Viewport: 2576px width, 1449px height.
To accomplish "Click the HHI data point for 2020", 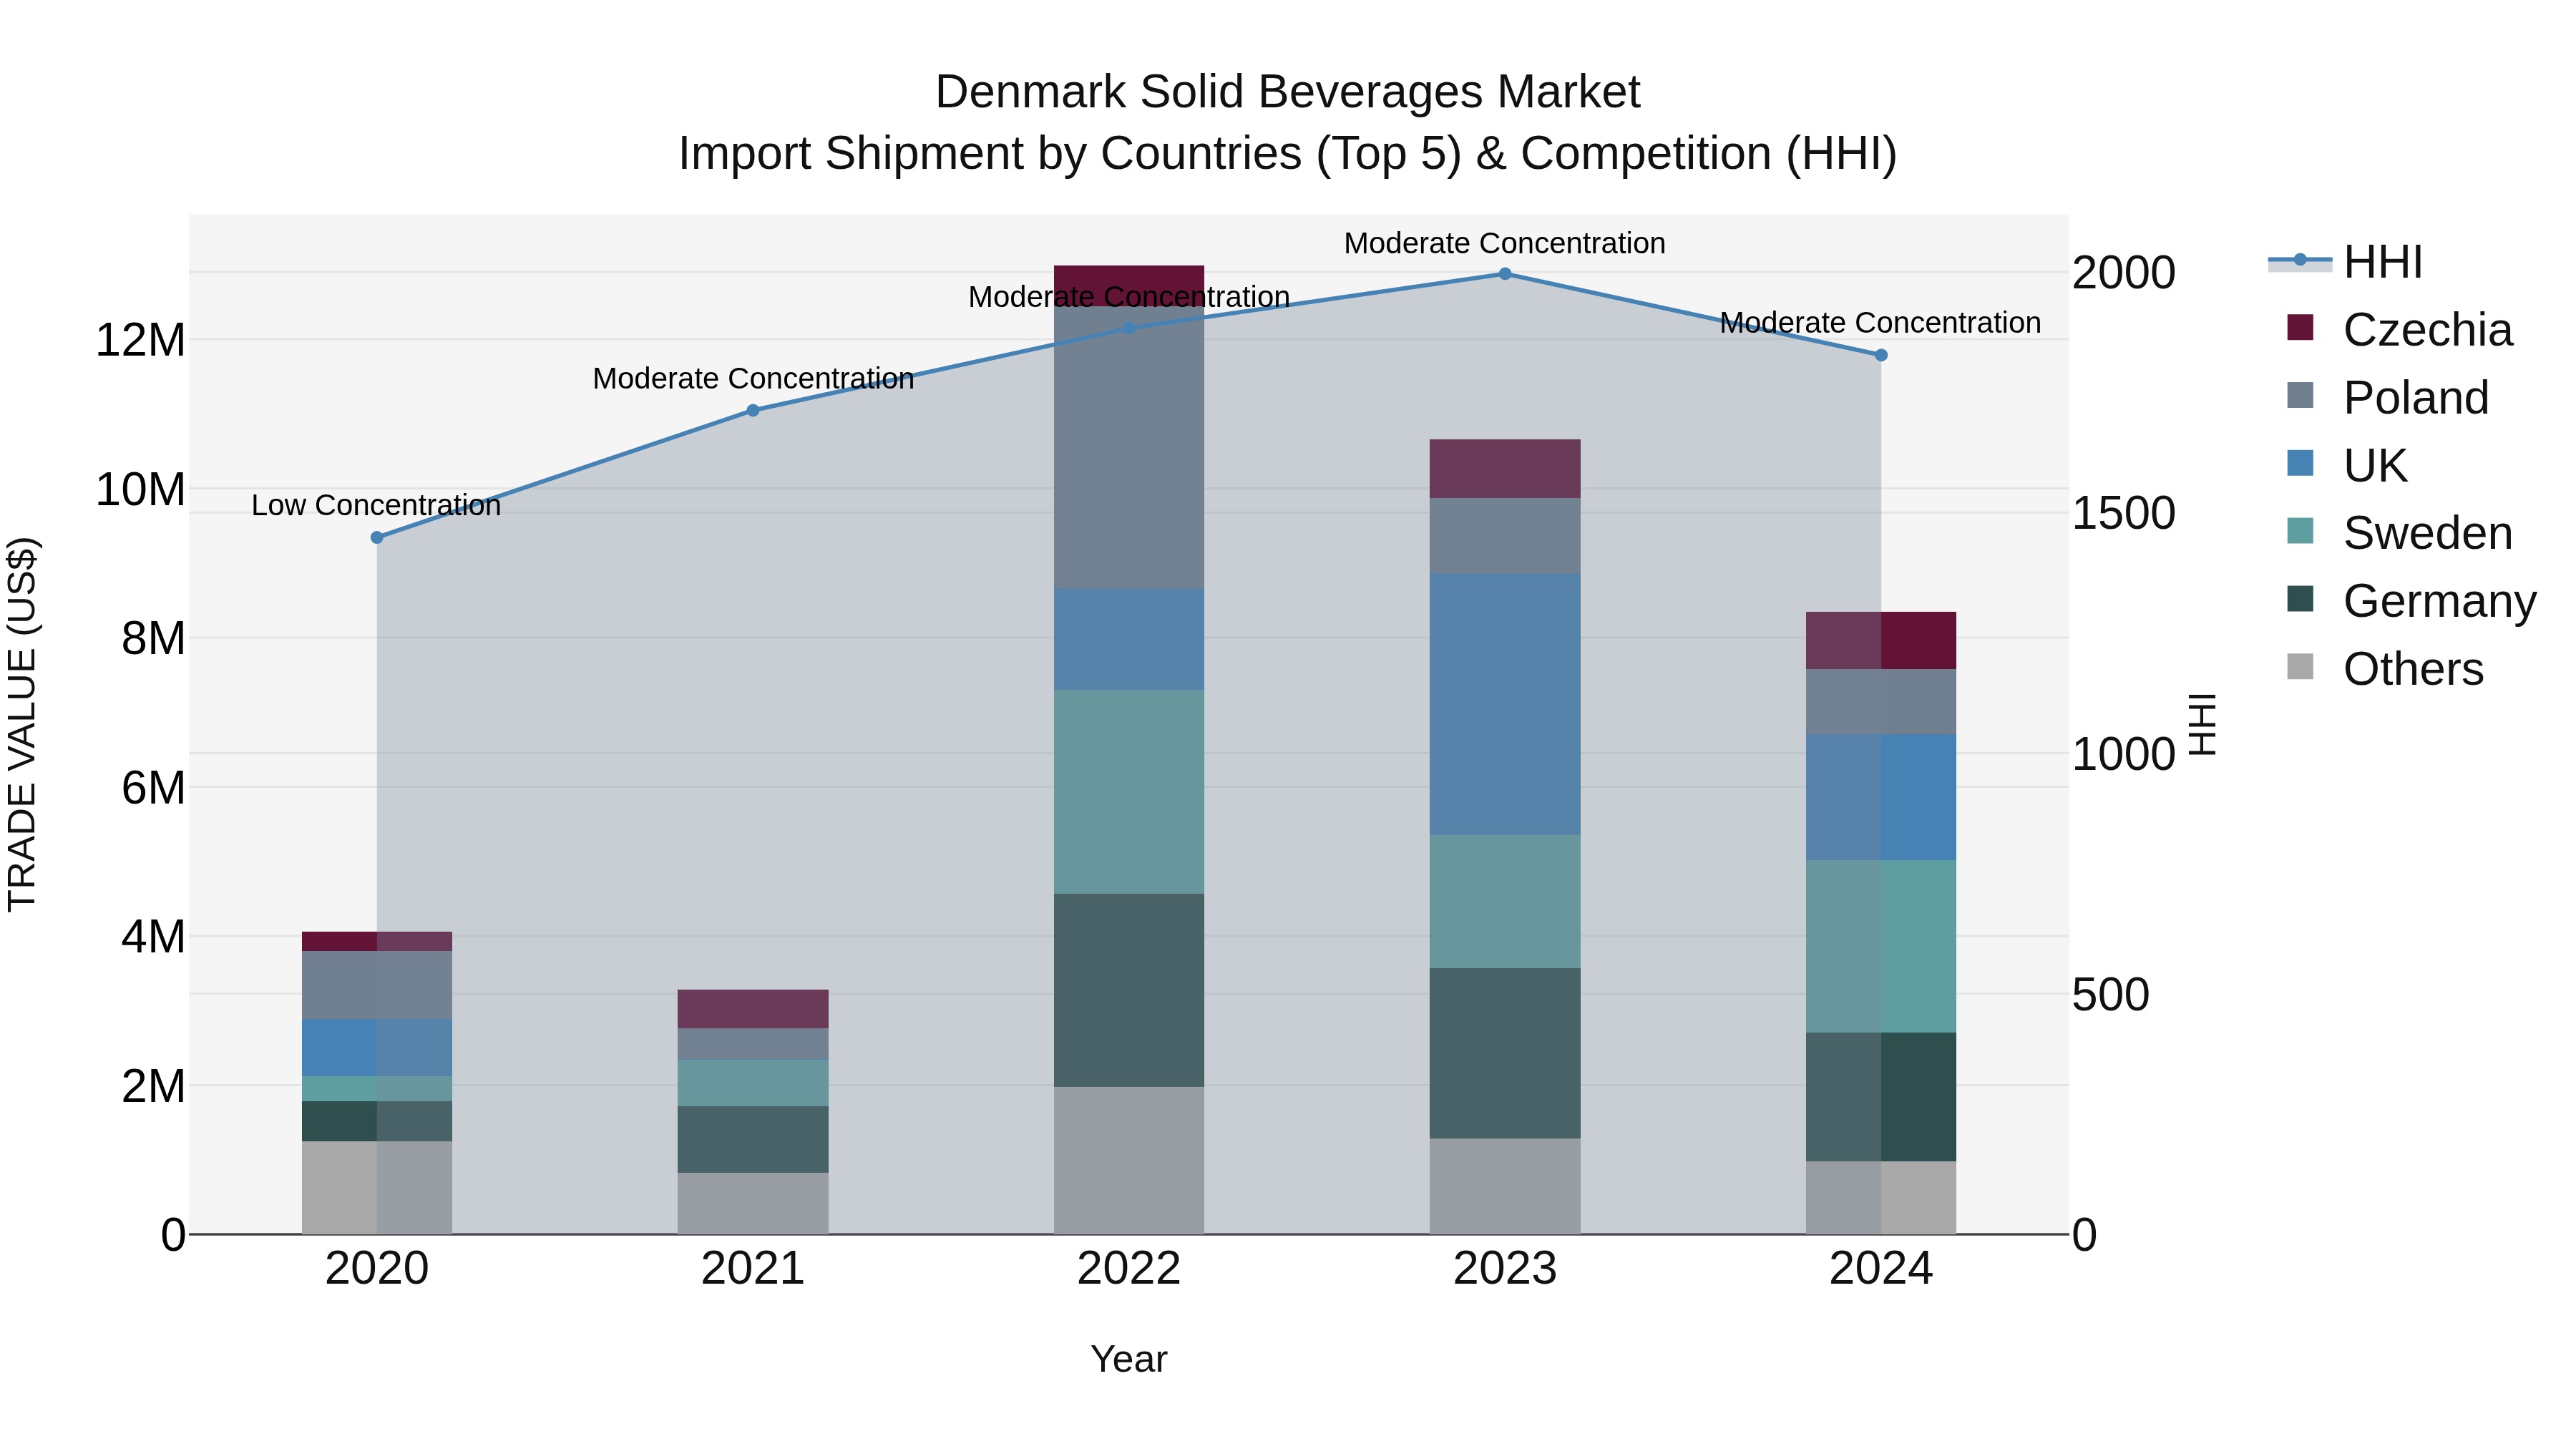I will [x=377, y=537].
